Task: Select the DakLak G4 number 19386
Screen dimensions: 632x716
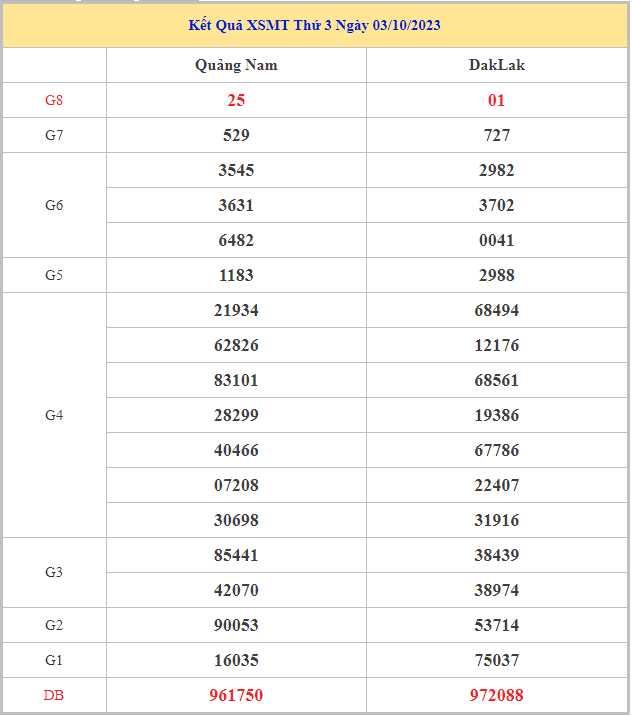Action: 496,415
